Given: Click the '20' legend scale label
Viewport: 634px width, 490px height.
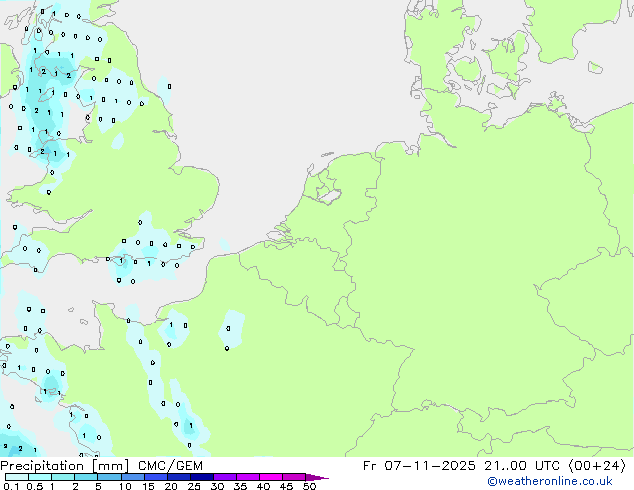Looking at the screenshot, I should pyautogui.click(x=171, y=486).
